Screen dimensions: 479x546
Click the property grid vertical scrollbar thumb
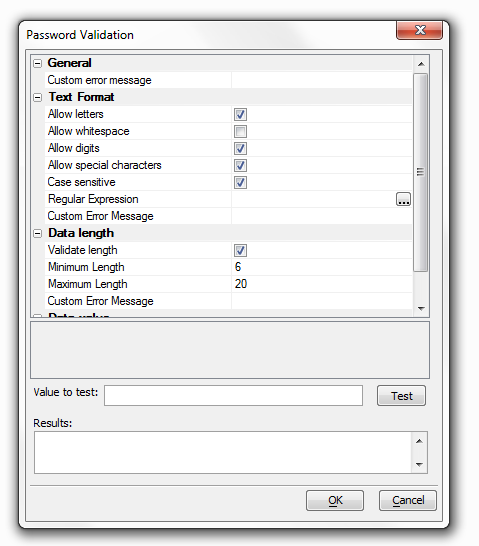click(421, 172)
